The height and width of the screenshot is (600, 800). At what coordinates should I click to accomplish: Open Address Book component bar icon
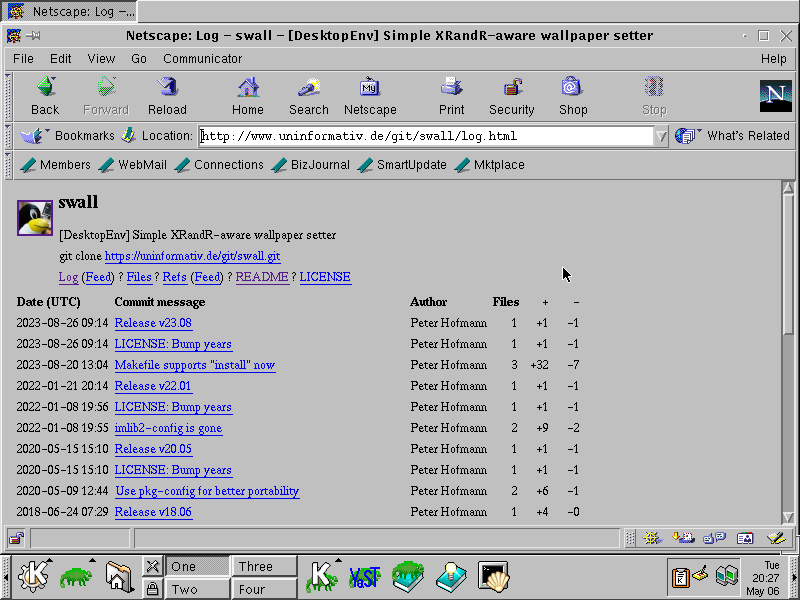(x=745, y=538)
